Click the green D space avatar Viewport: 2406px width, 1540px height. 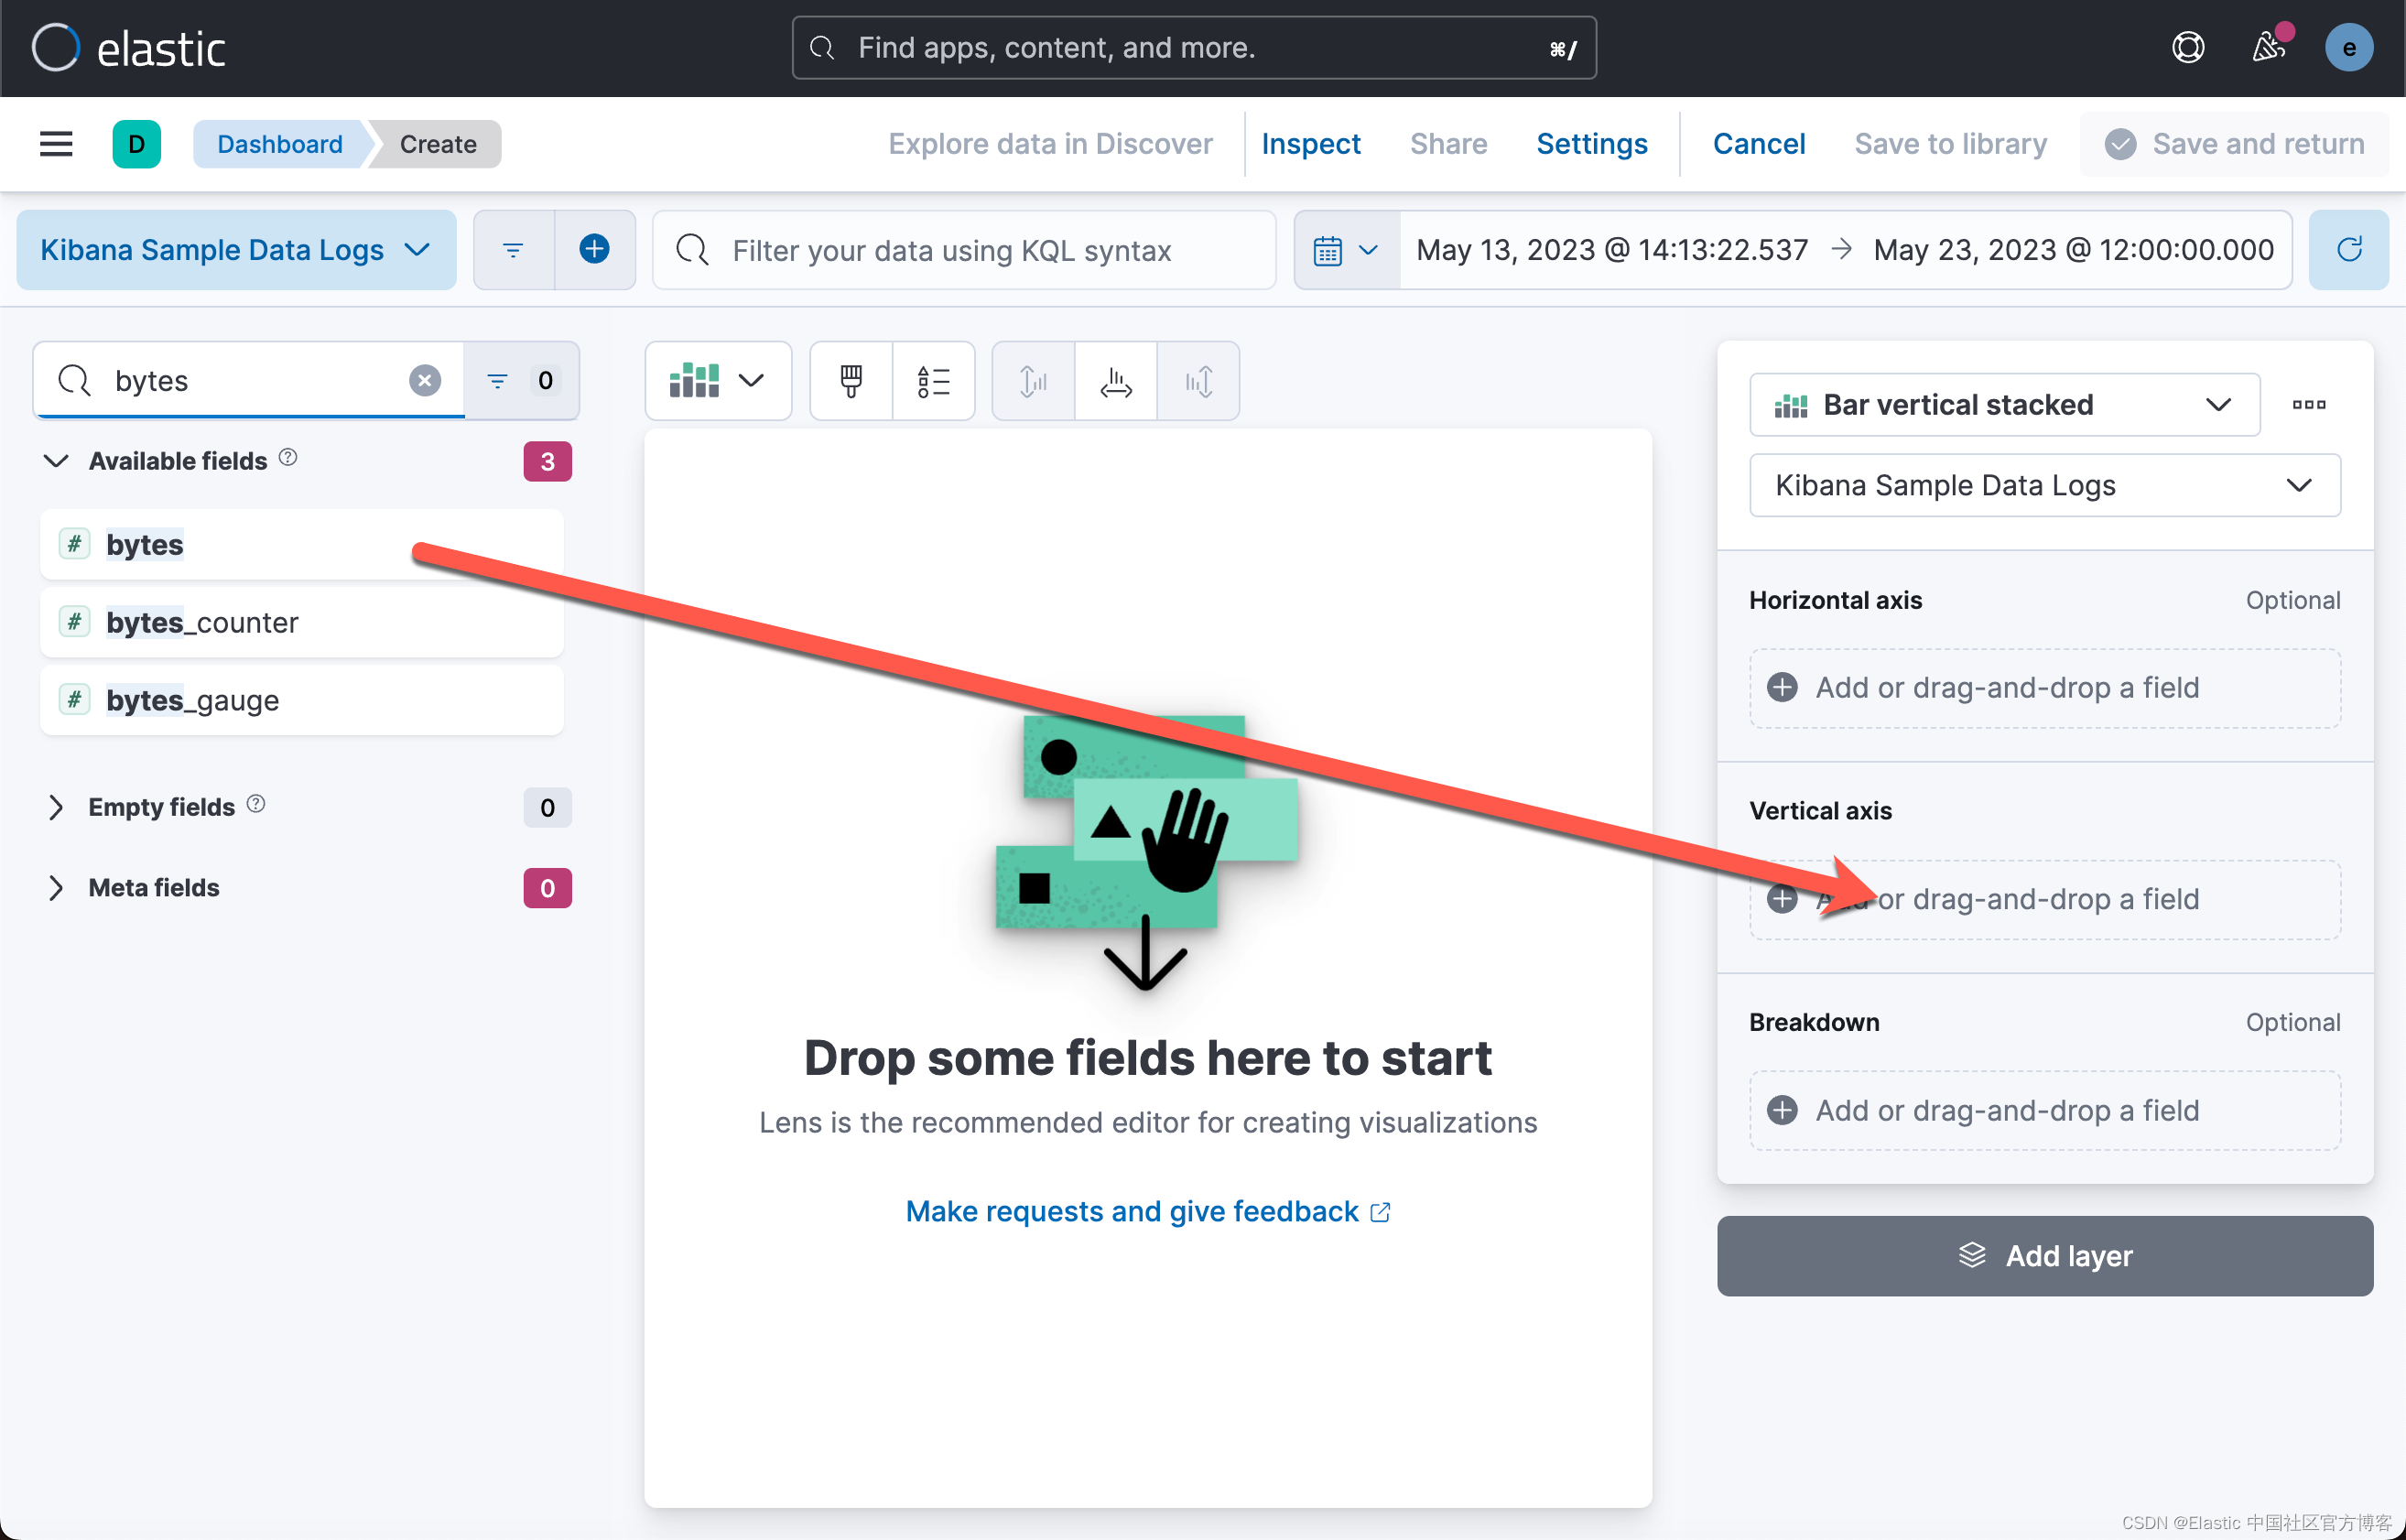click(x=137, y=144)
